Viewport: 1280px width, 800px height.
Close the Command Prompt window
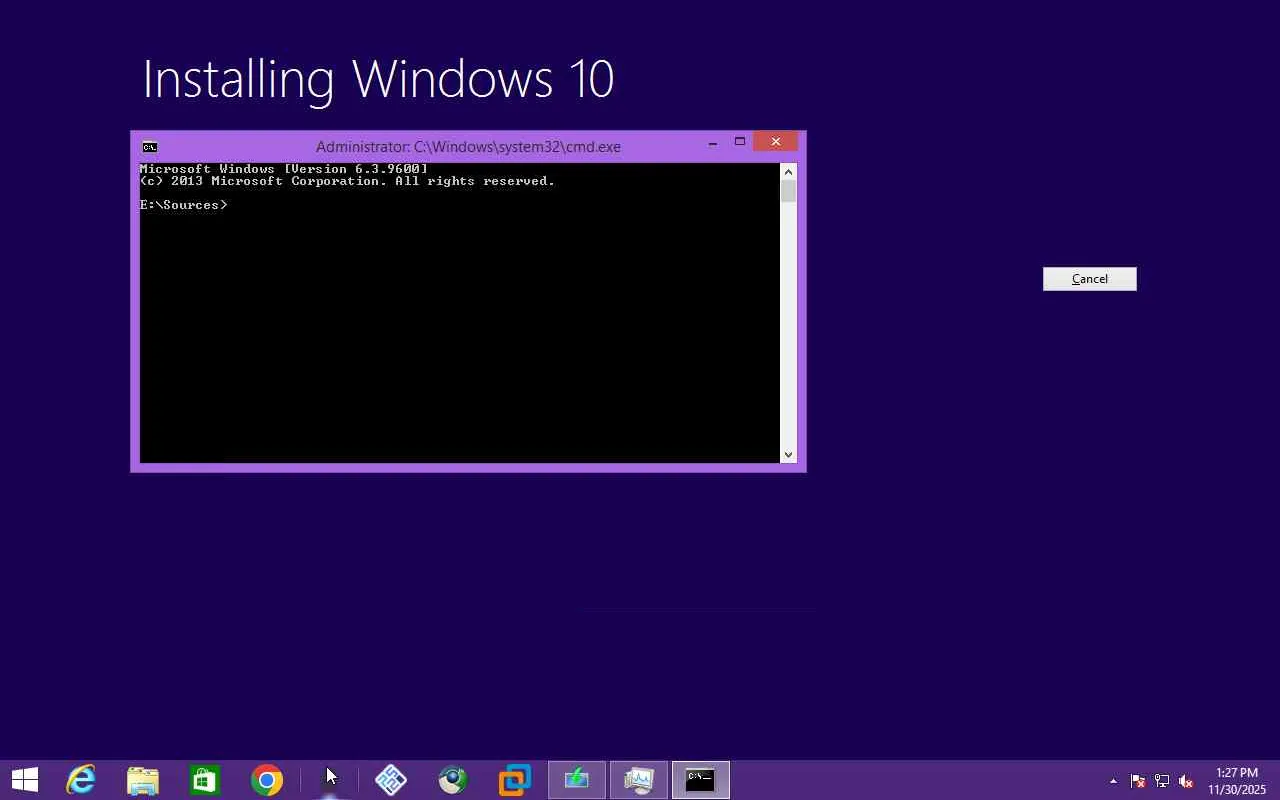point(775,142)
